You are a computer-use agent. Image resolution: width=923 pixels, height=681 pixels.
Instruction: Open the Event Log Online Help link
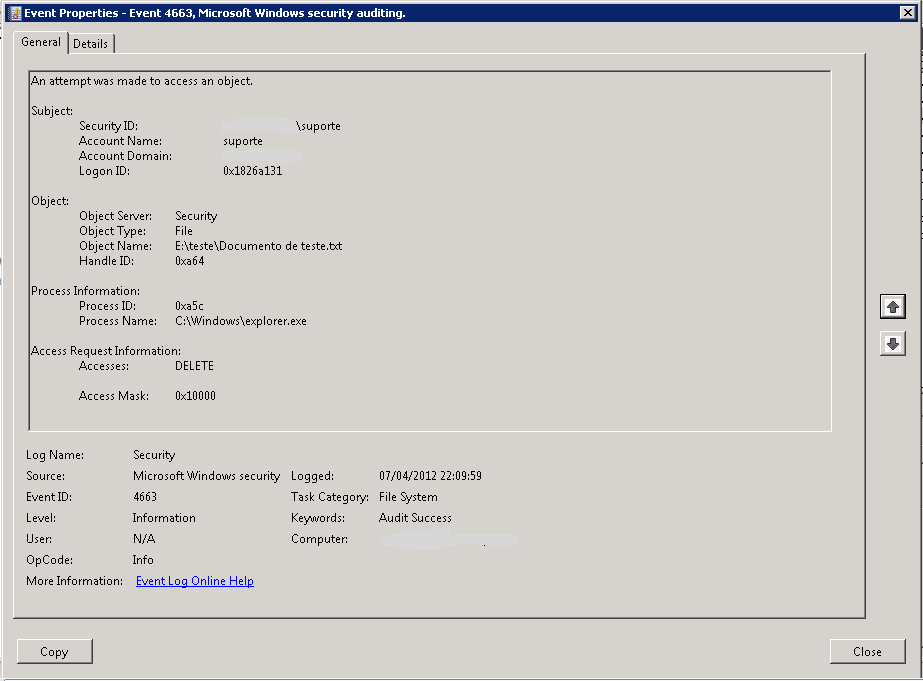point(194,581)
